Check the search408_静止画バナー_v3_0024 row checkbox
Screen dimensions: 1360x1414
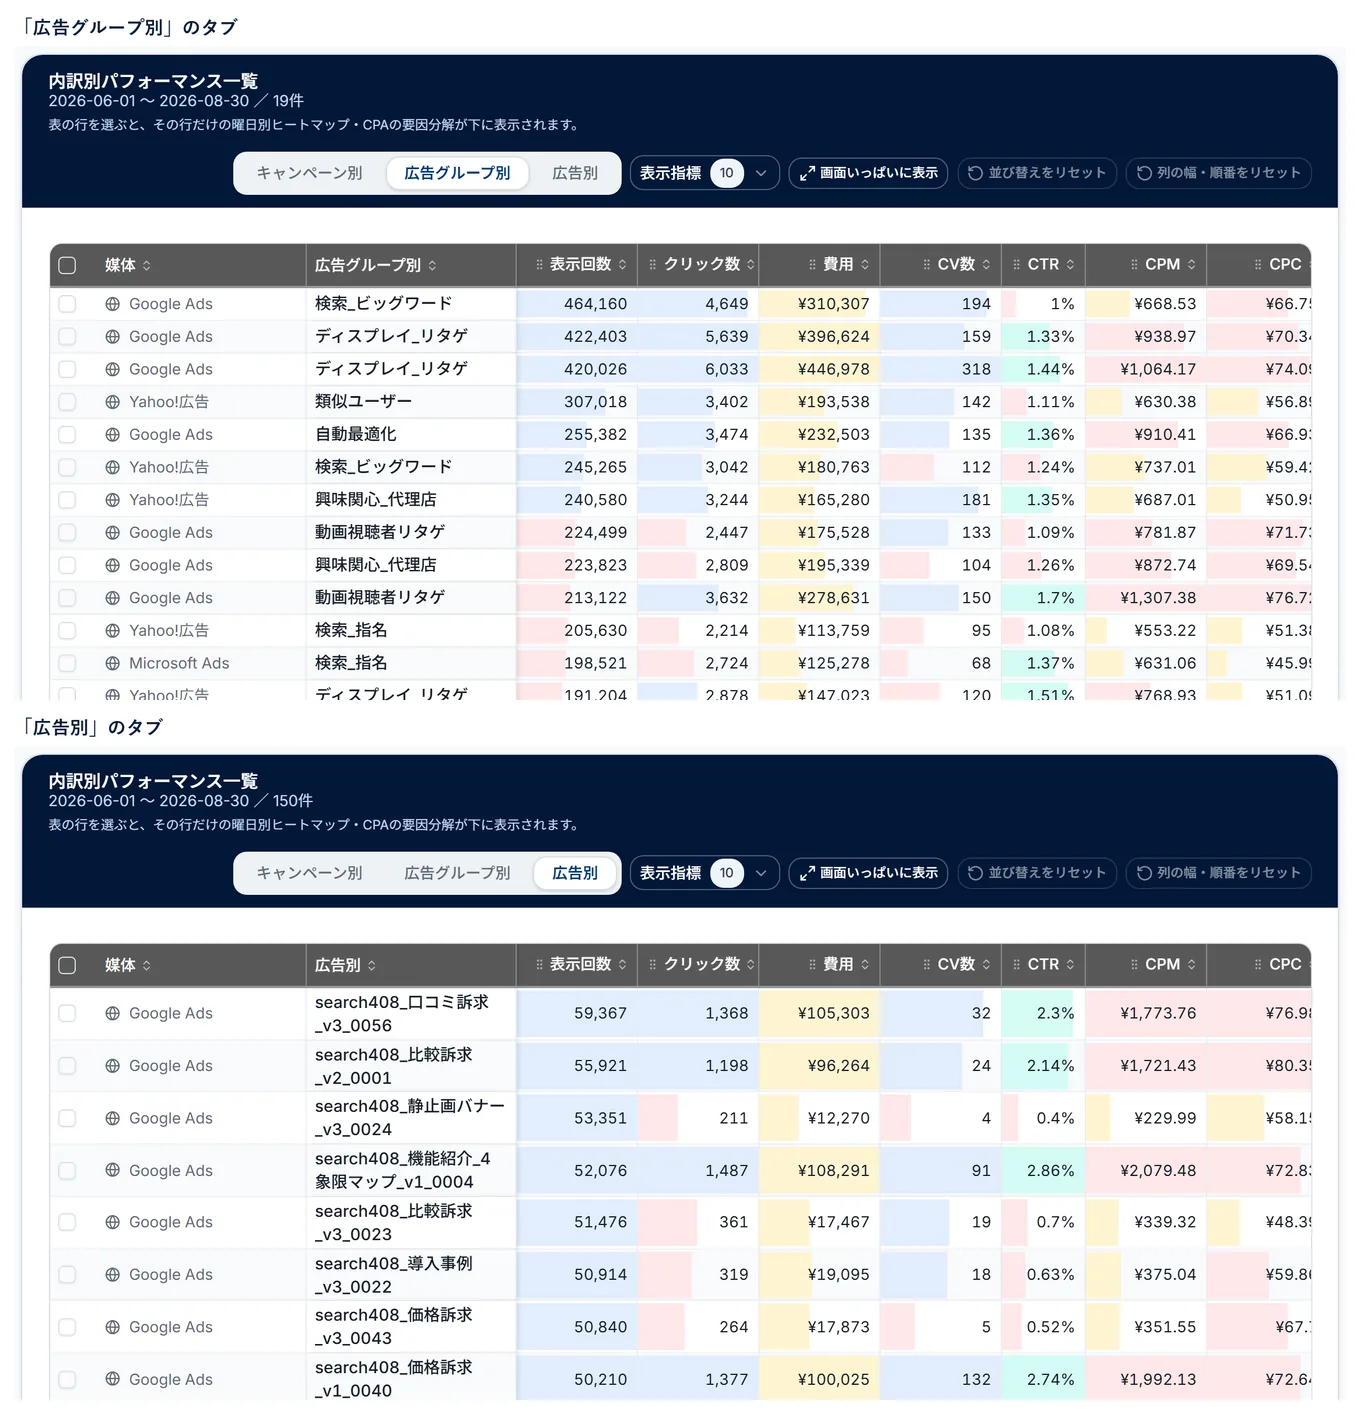[x=67, y=1118]
